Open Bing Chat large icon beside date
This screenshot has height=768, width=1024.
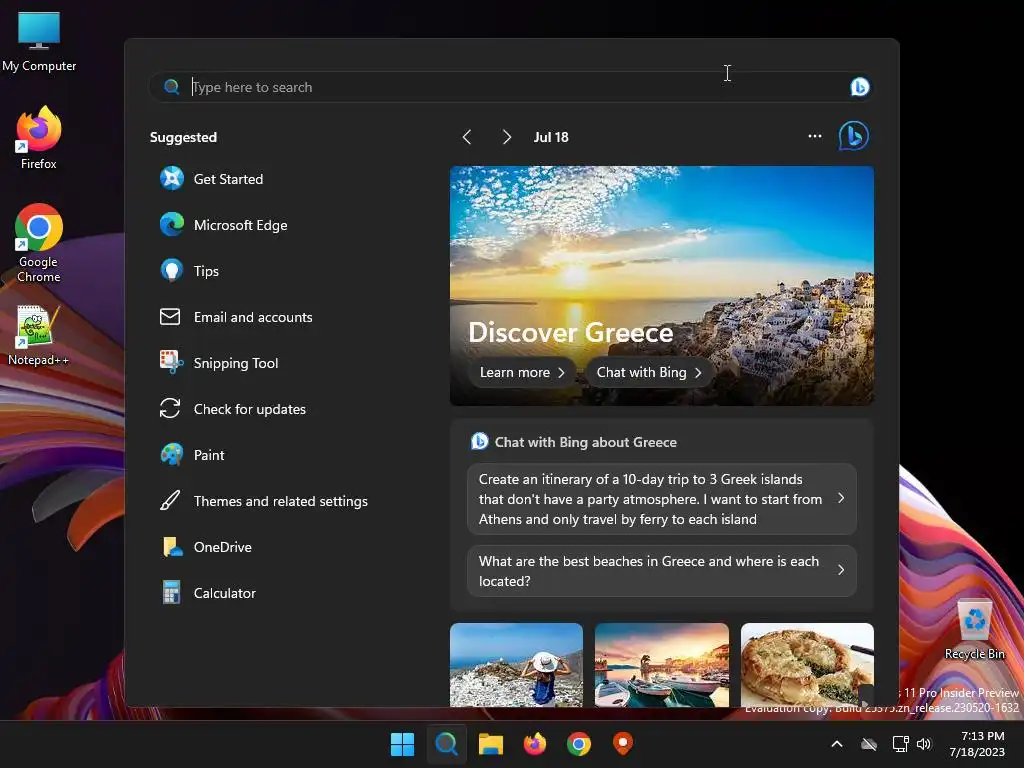(x=854, y=136)
